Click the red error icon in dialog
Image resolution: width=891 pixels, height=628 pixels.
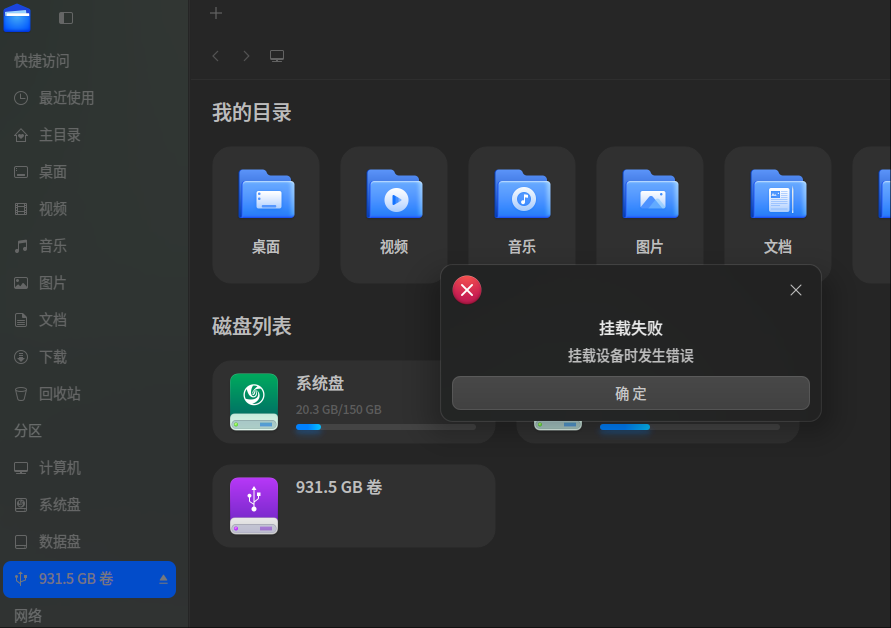(x=467, y=290)
